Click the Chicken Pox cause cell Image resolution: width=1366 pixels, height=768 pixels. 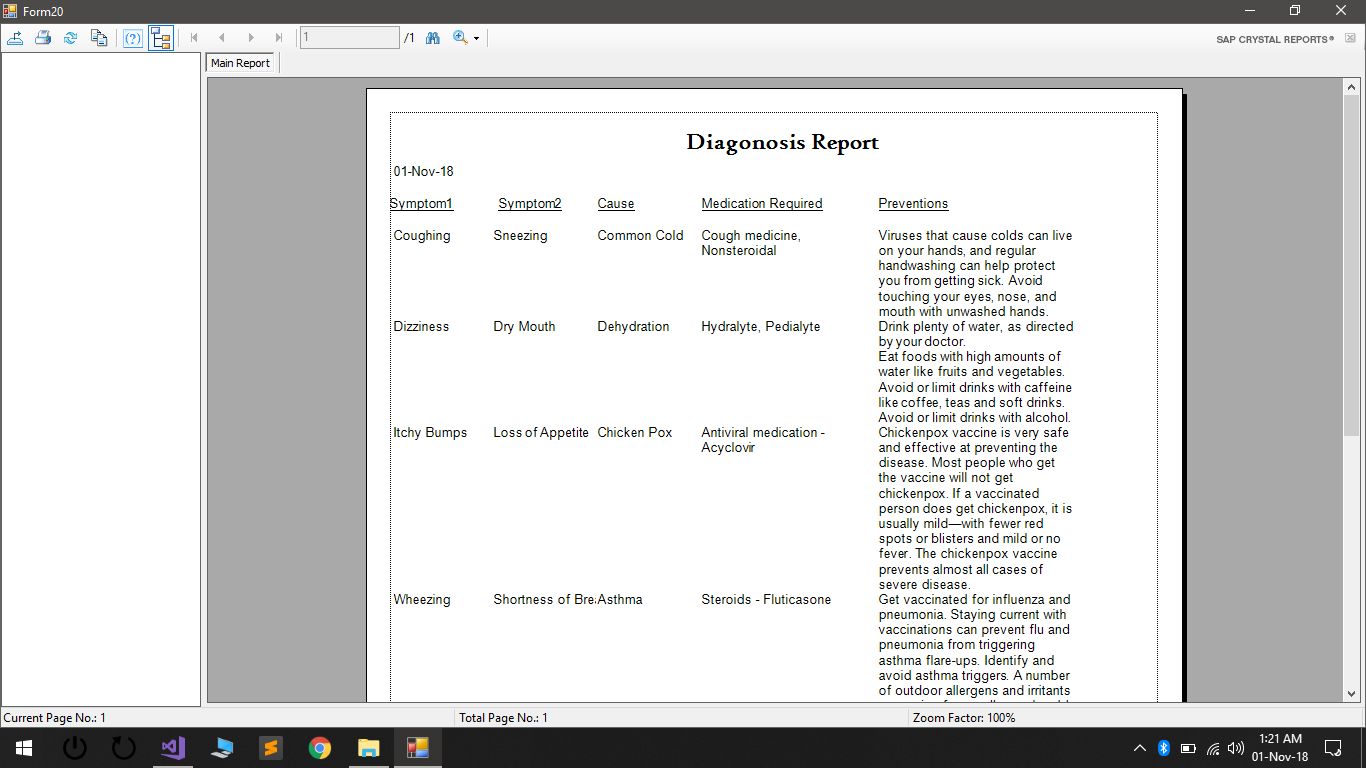[635, 433]
